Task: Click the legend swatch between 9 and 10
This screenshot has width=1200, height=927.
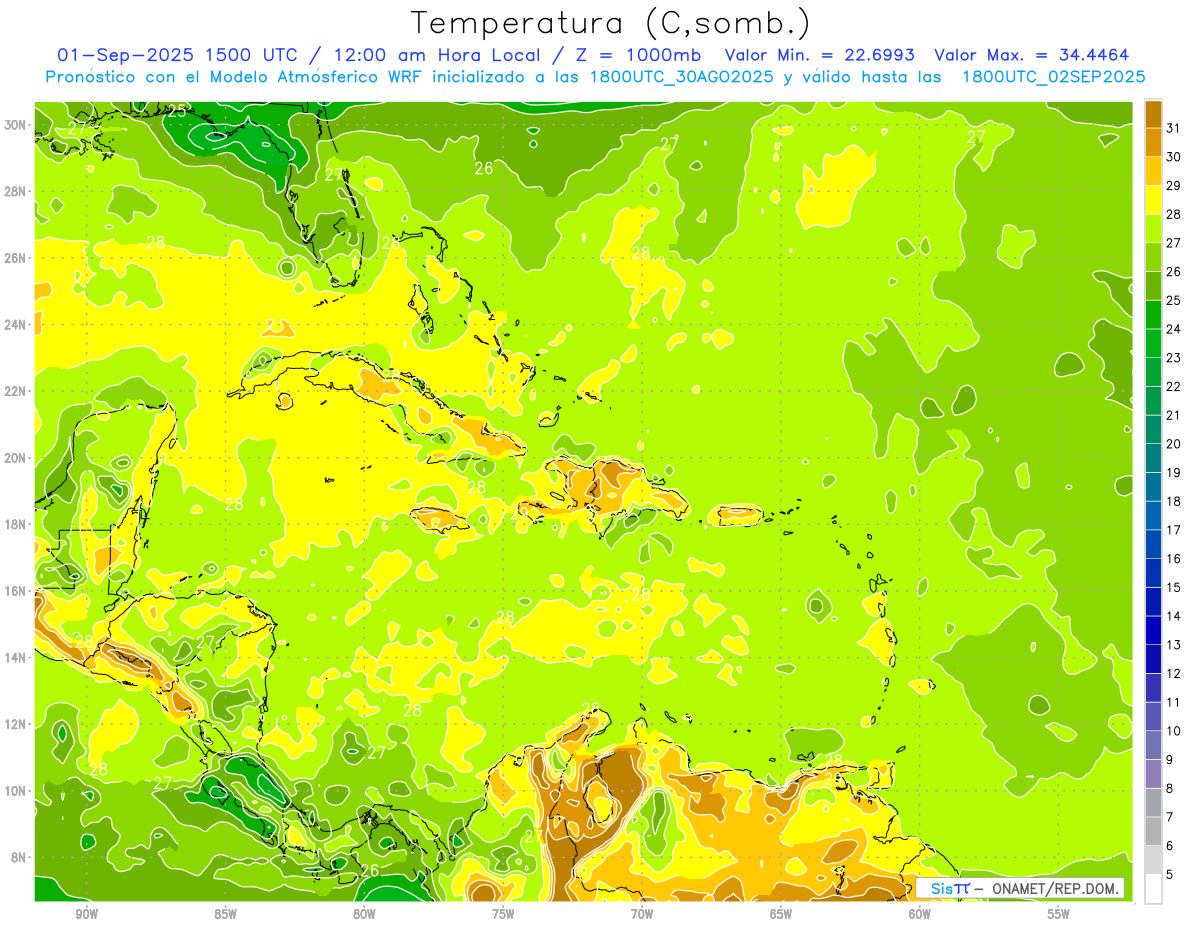Action: [x=1153, y=745]
